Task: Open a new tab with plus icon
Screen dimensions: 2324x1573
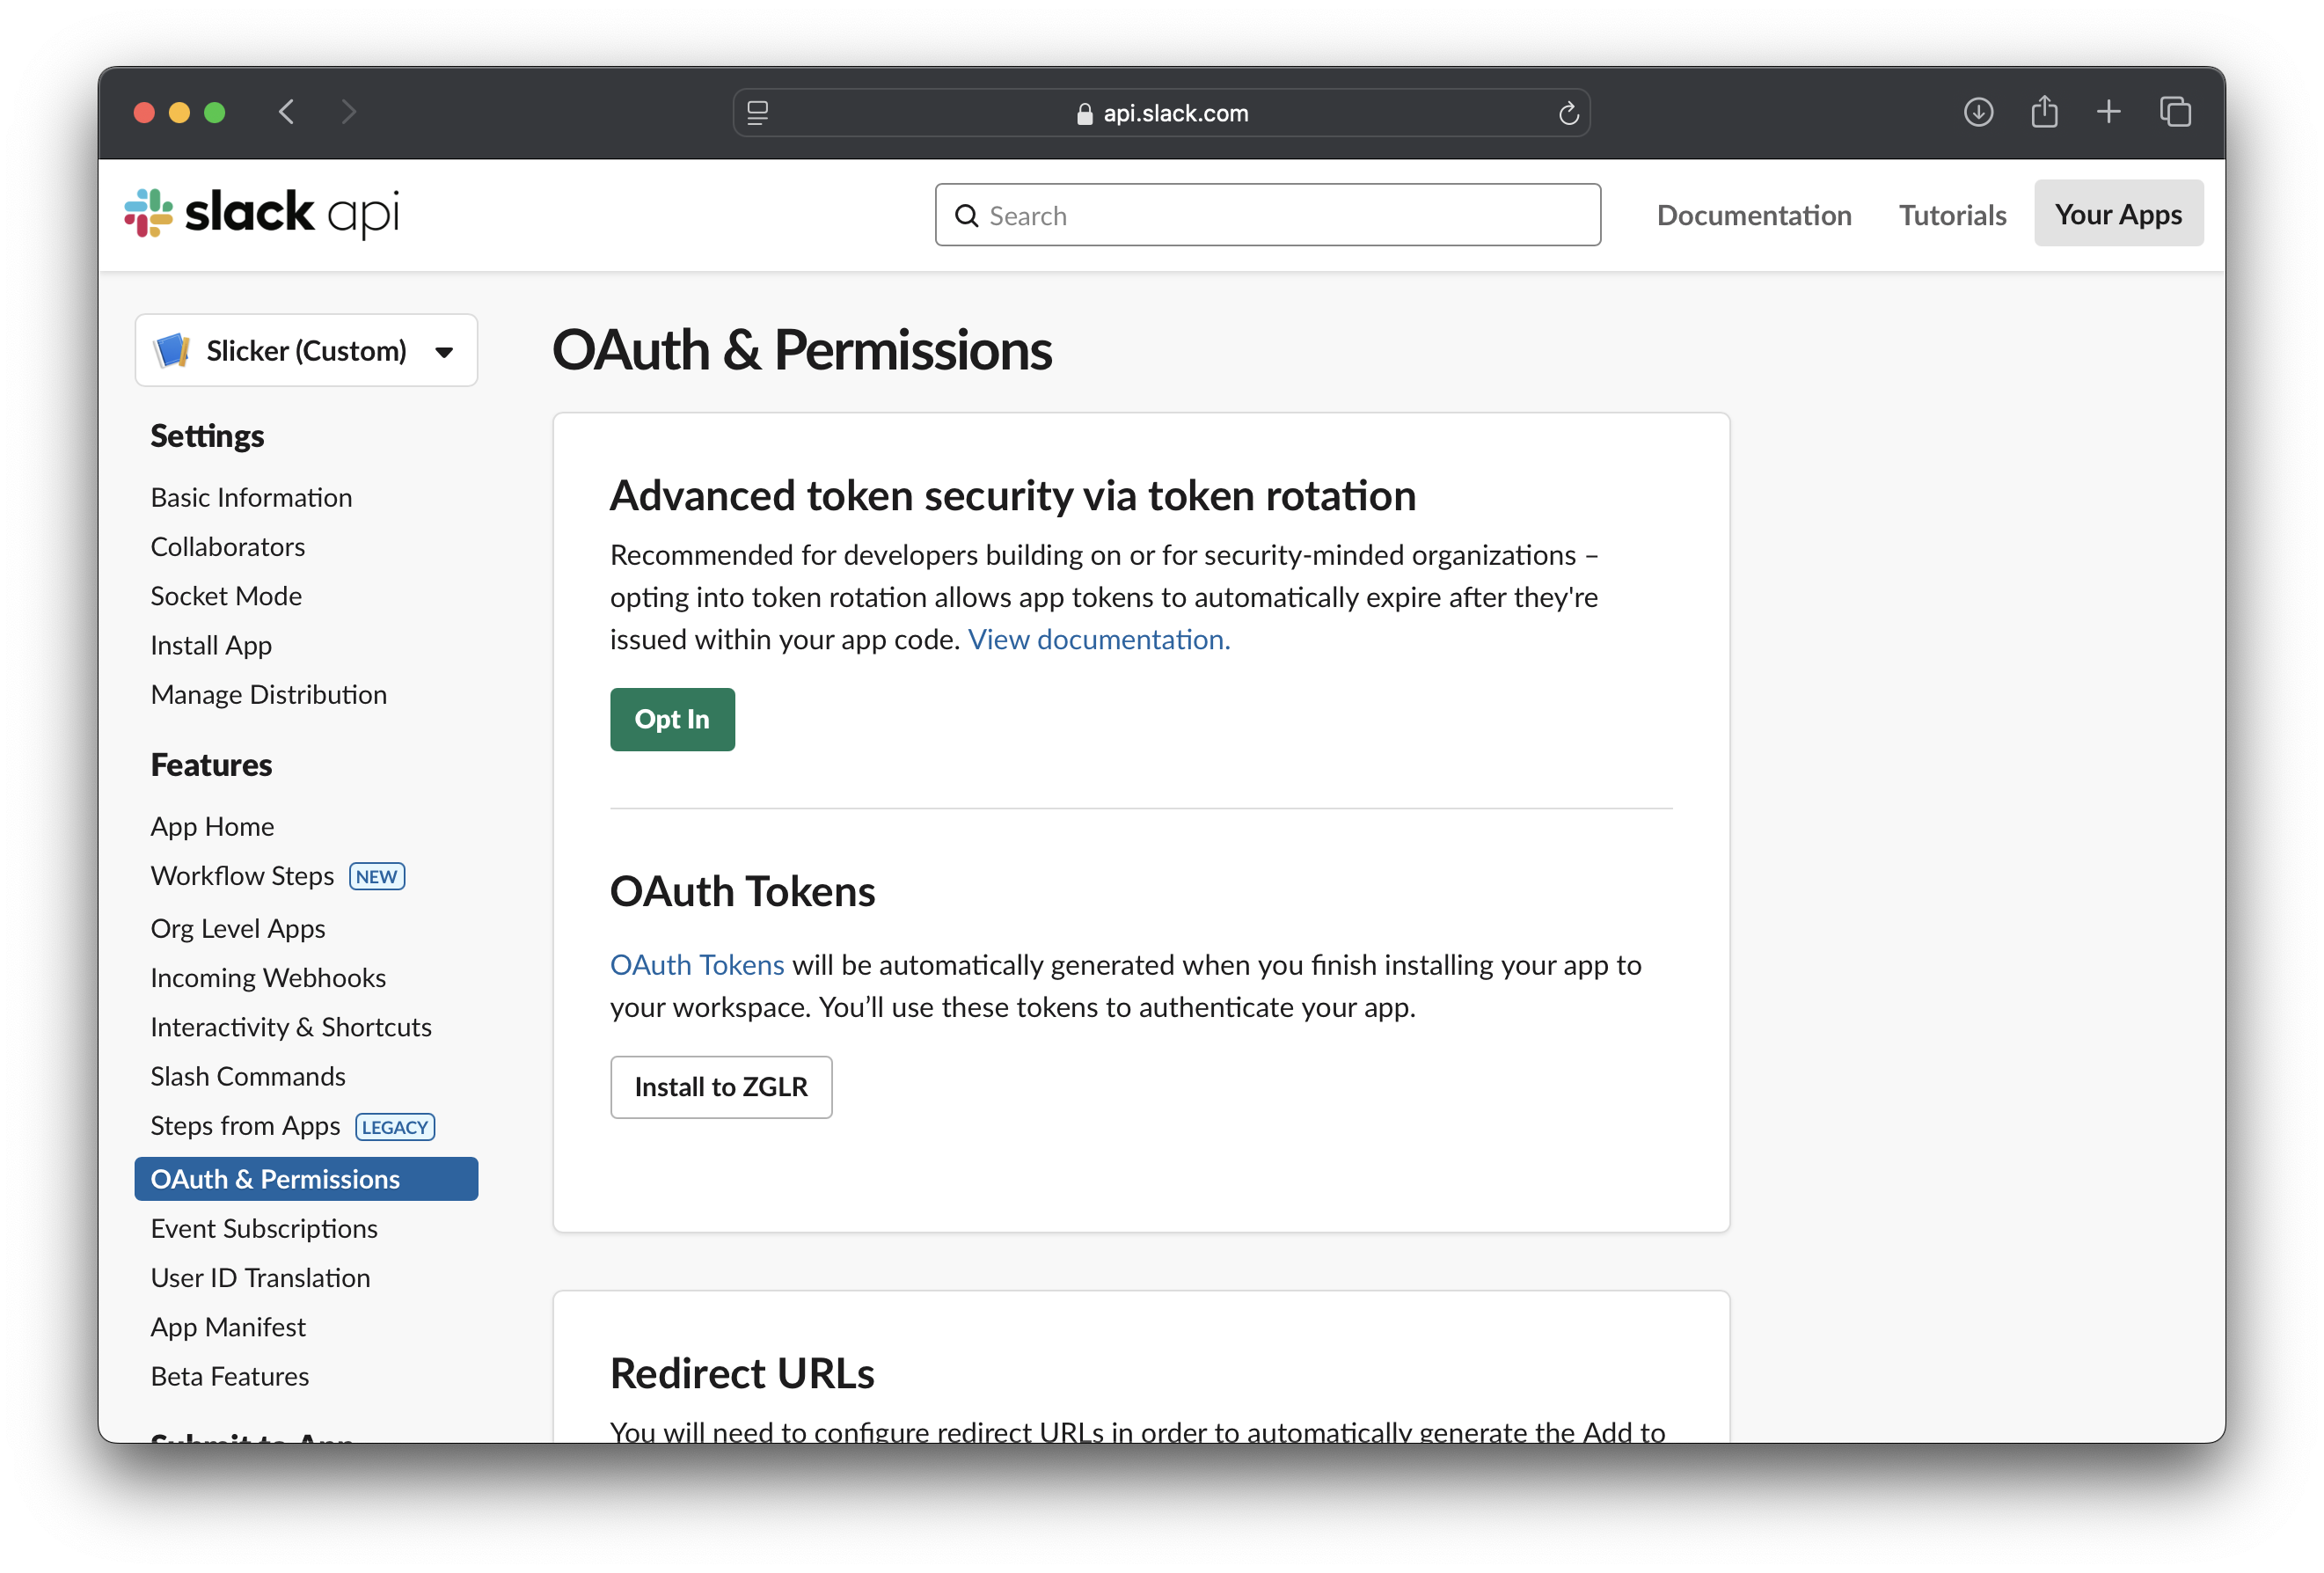Action: click(x=2109, y=112)
